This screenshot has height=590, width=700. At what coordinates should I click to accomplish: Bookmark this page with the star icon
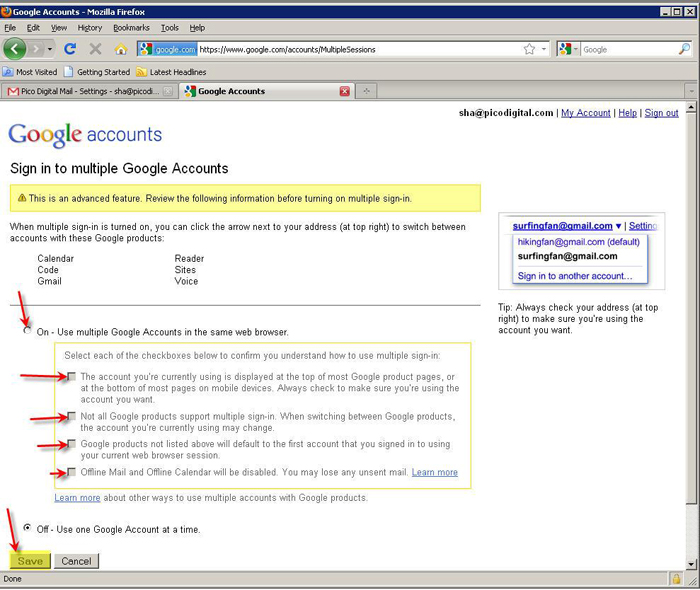[529, 49]
